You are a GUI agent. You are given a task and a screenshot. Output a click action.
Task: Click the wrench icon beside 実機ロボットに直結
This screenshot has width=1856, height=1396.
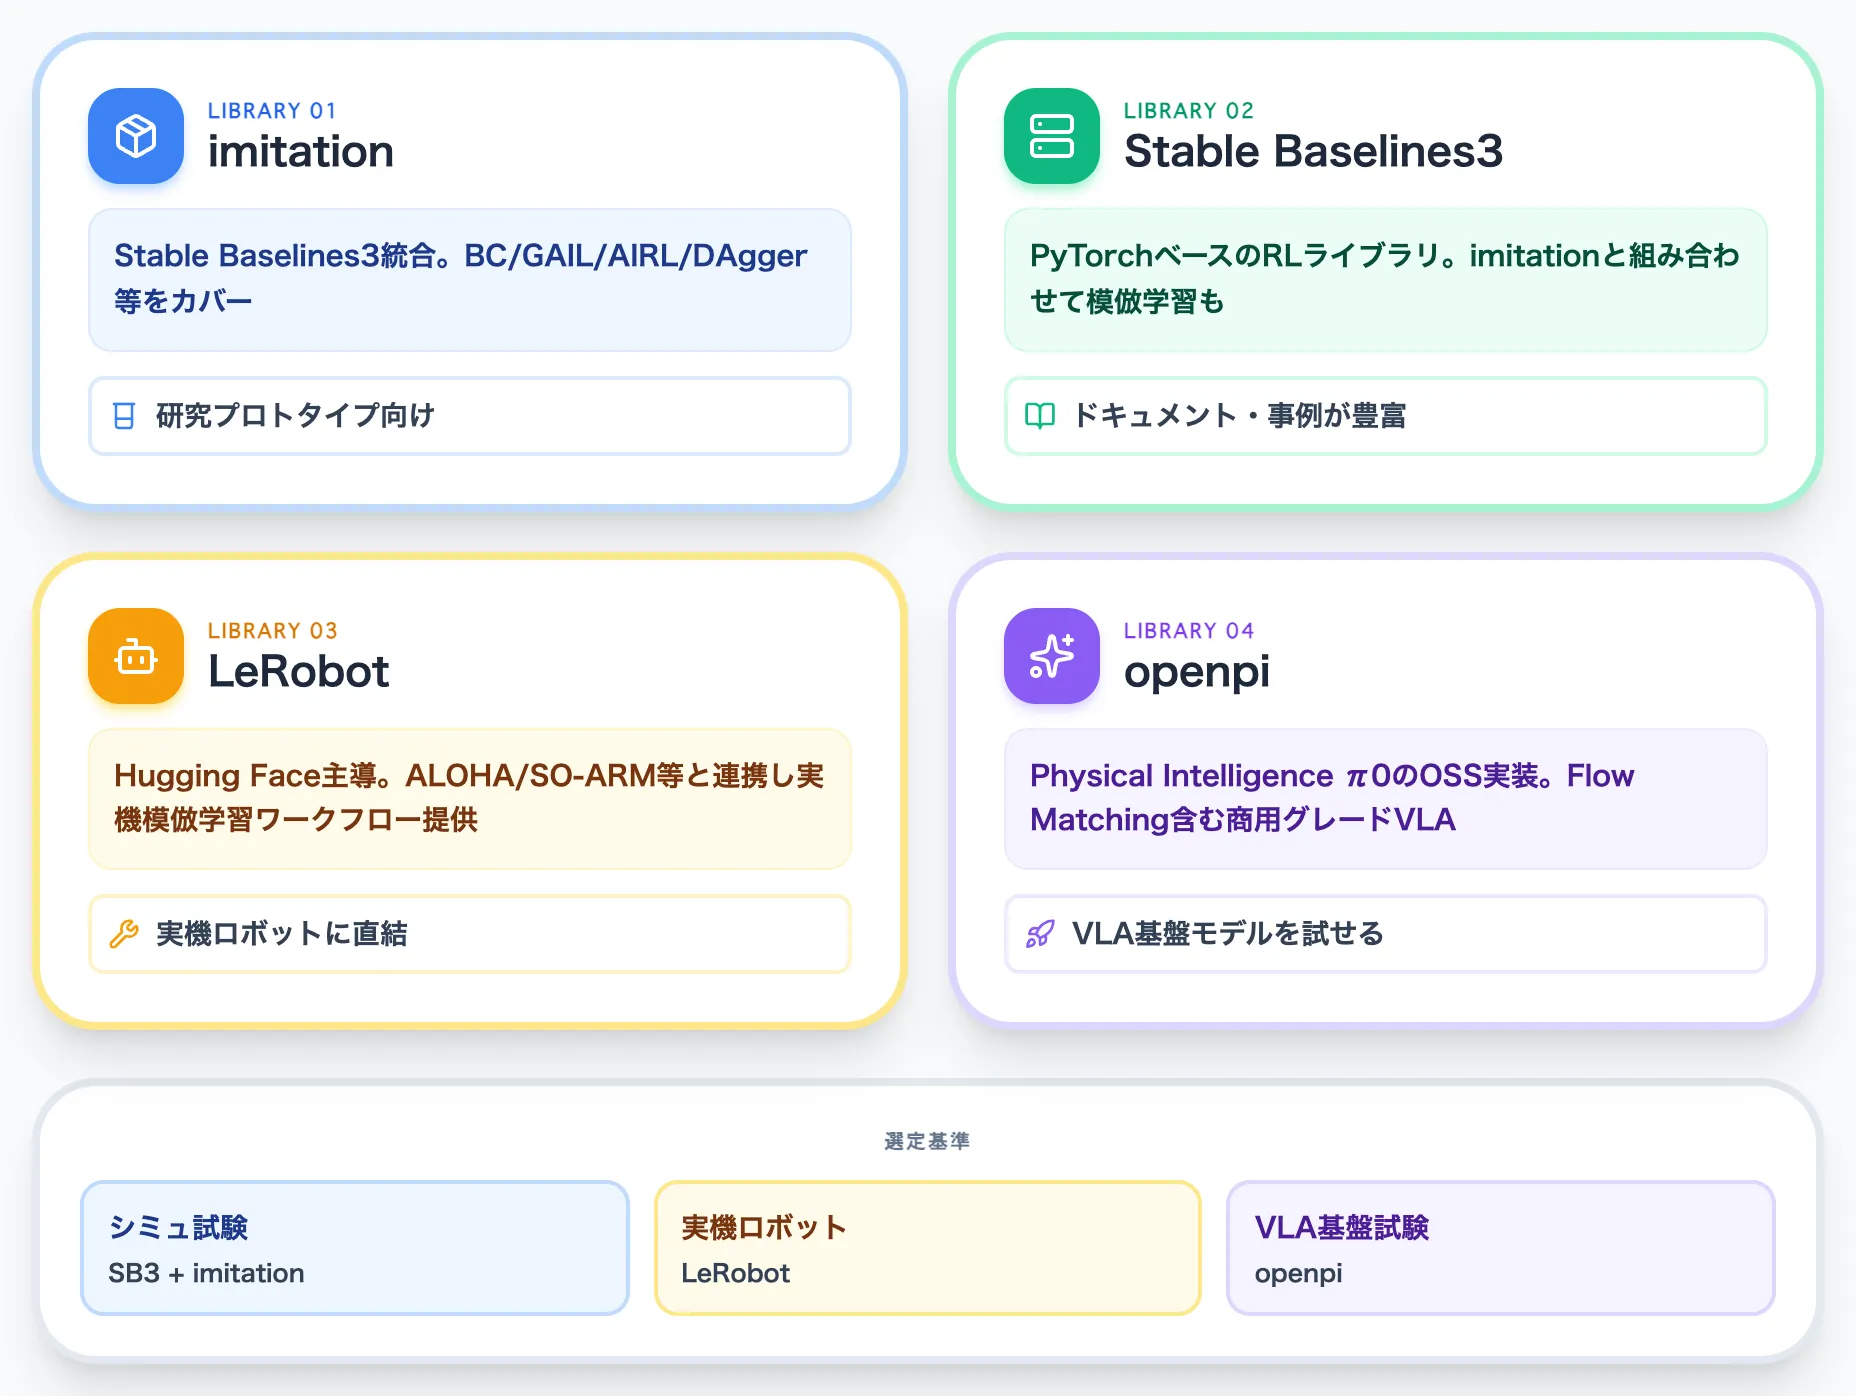124,934
